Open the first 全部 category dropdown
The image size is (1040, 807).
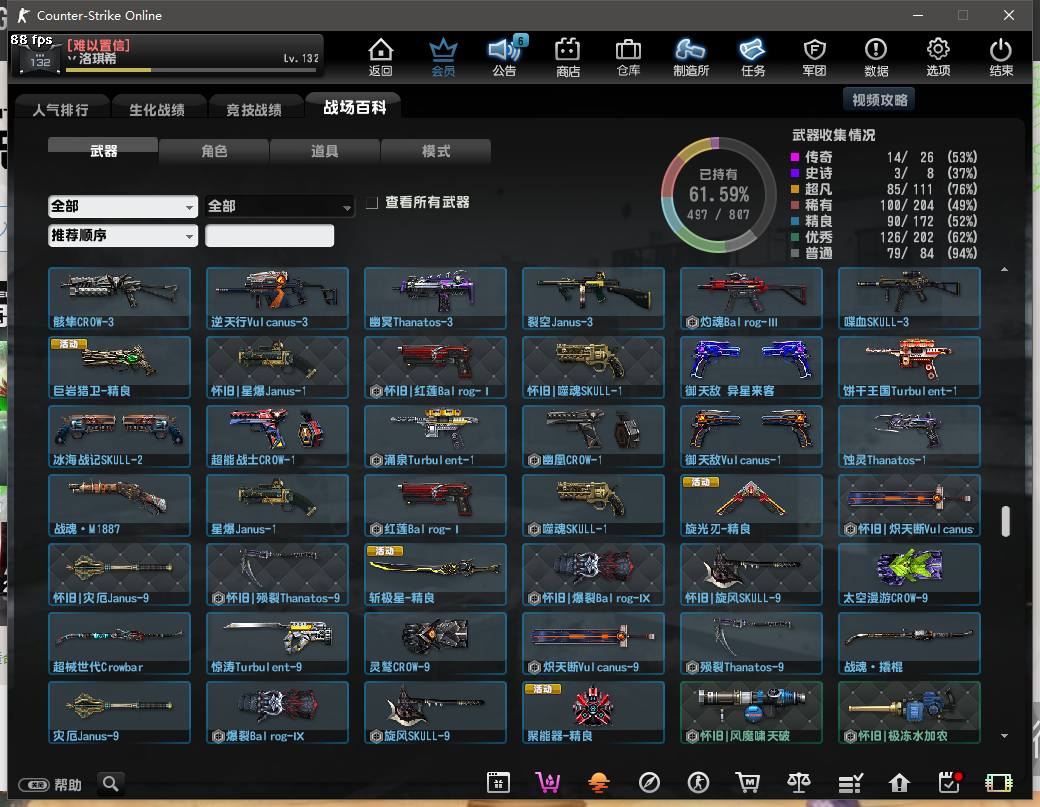(123, 206)
